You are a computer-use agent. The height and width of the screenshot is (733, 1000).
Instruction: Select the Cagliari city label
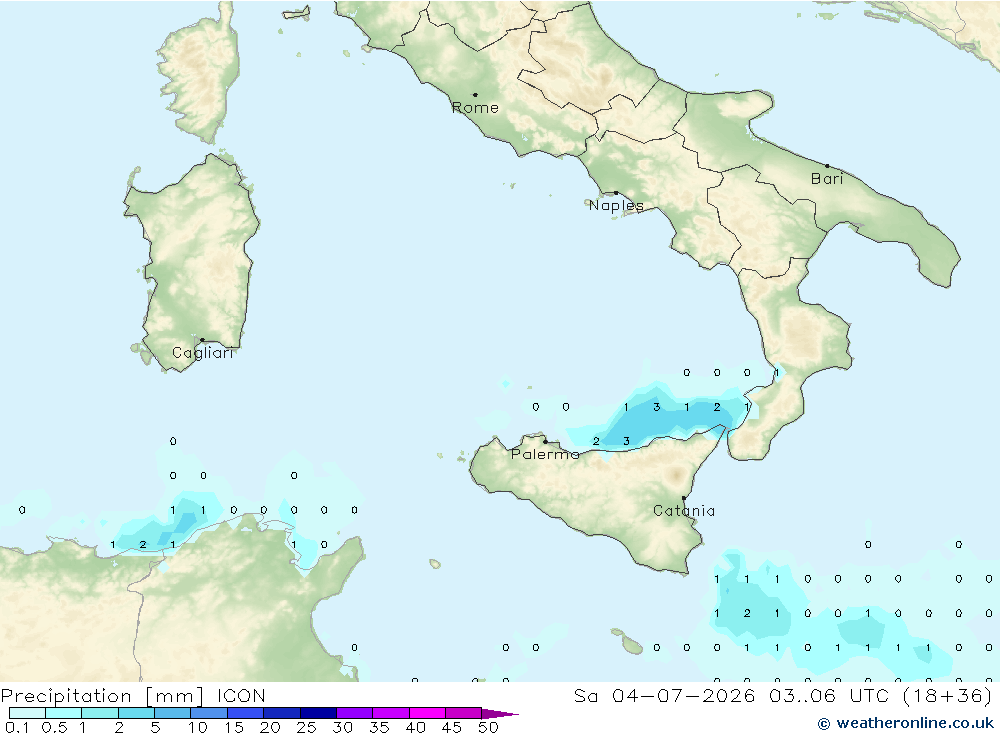click(x=203, y=353)
